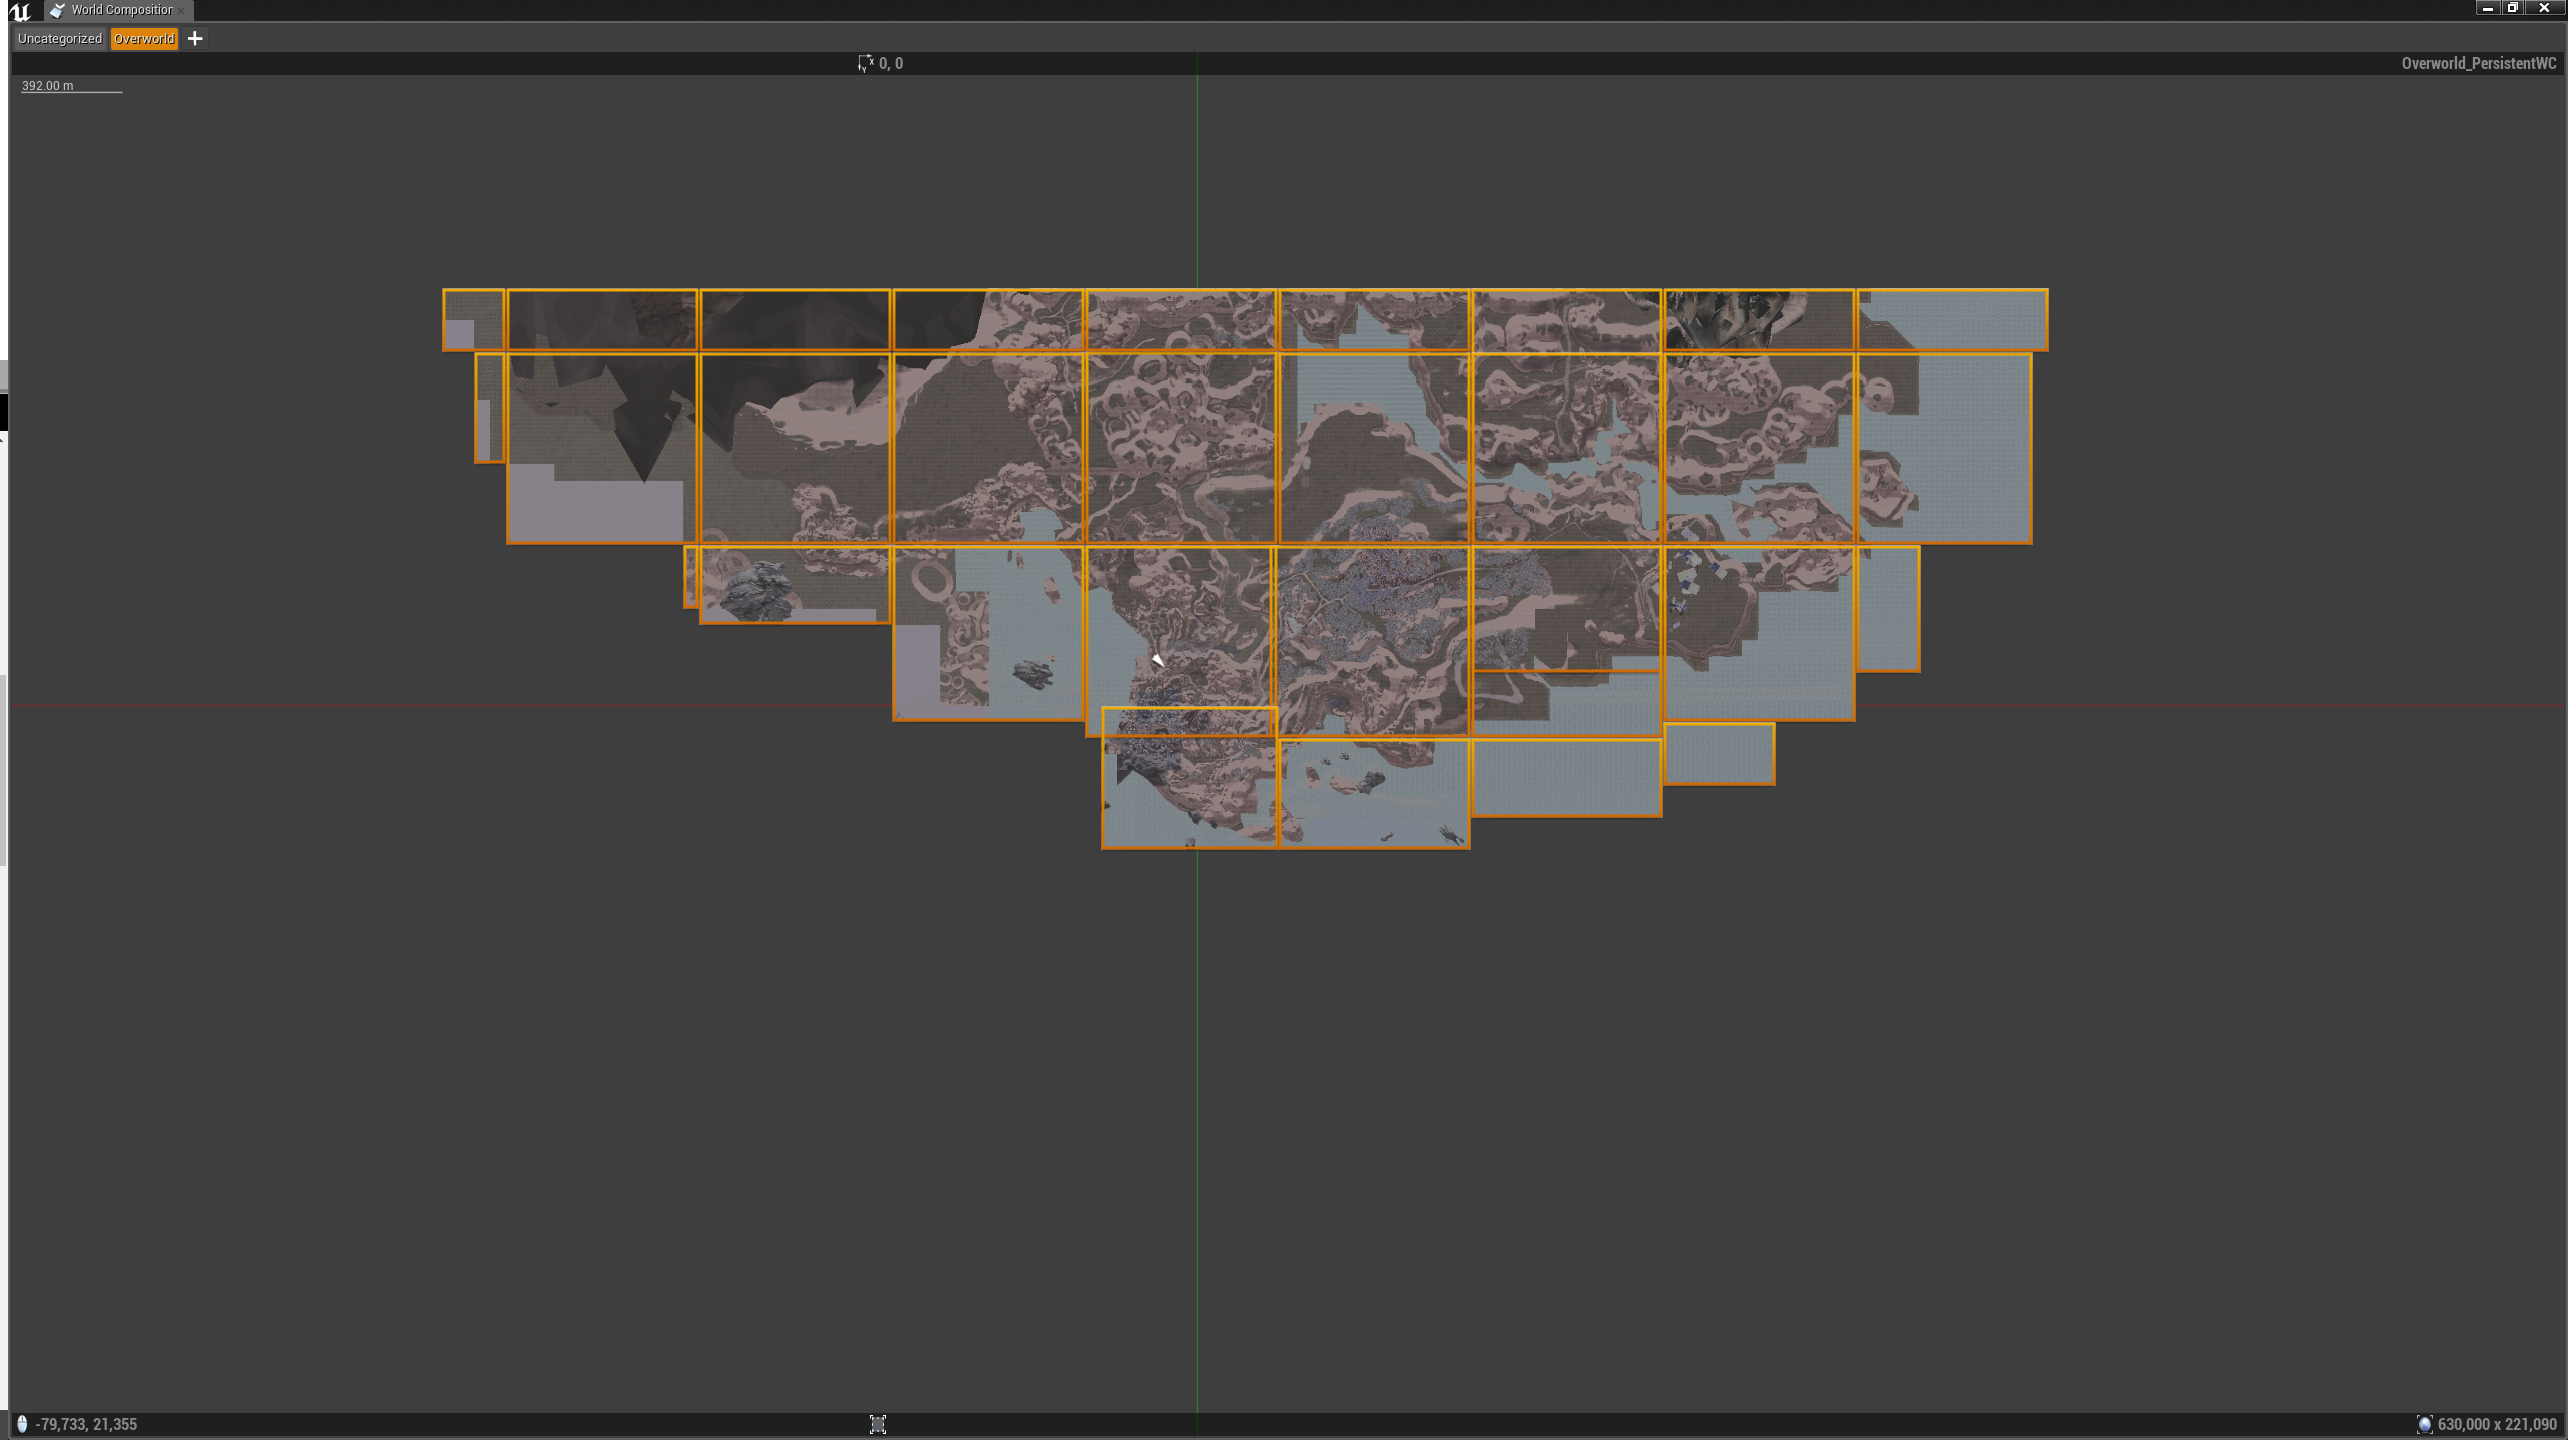Close the World Composition tab

click(182, 10)
